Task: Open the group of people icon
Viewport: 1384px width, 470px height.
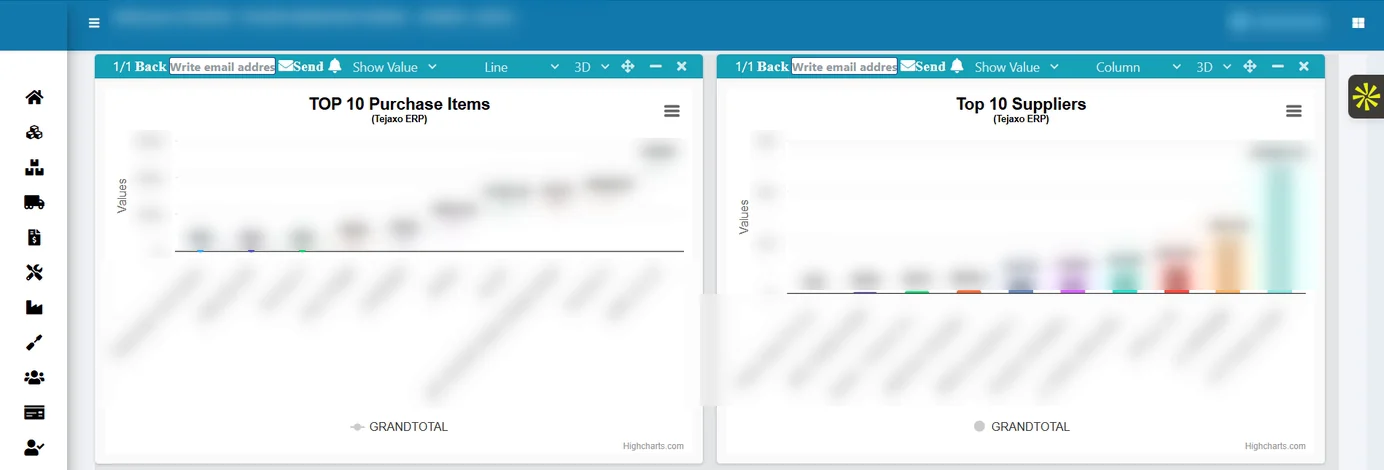Action: point(34,377)
